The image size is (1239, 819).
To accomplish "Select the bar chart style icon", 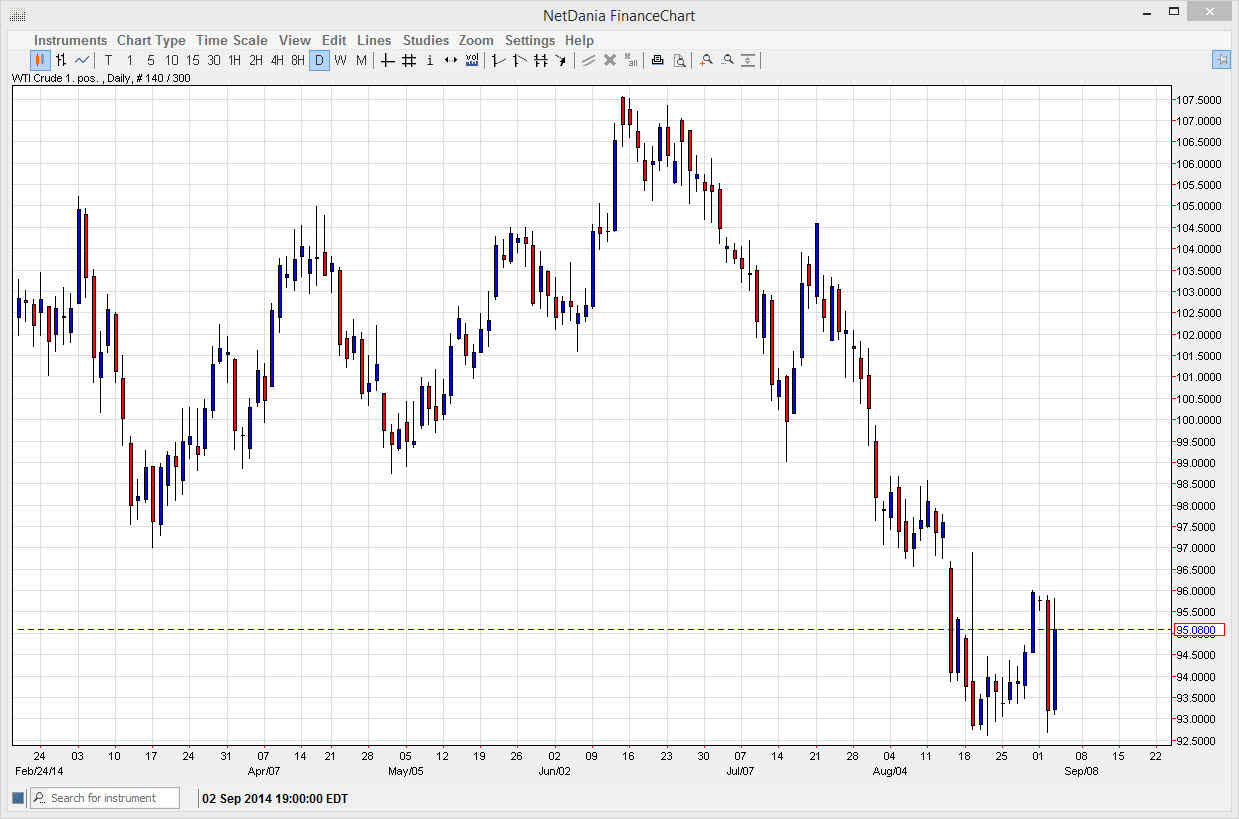I will pos(58,60).
